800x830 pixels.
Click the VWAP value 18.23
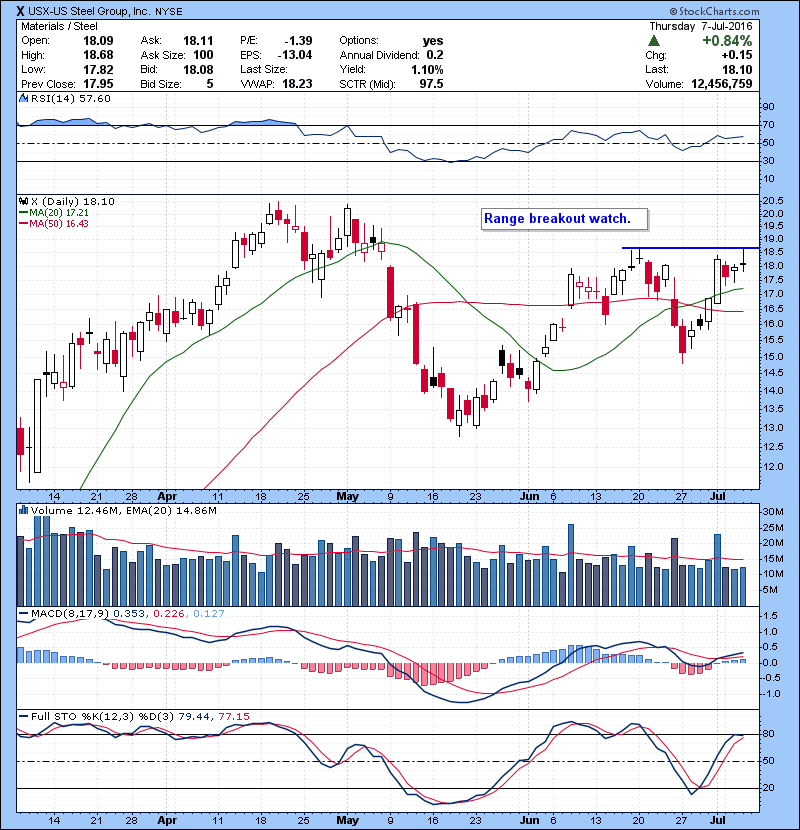point(297,84)
